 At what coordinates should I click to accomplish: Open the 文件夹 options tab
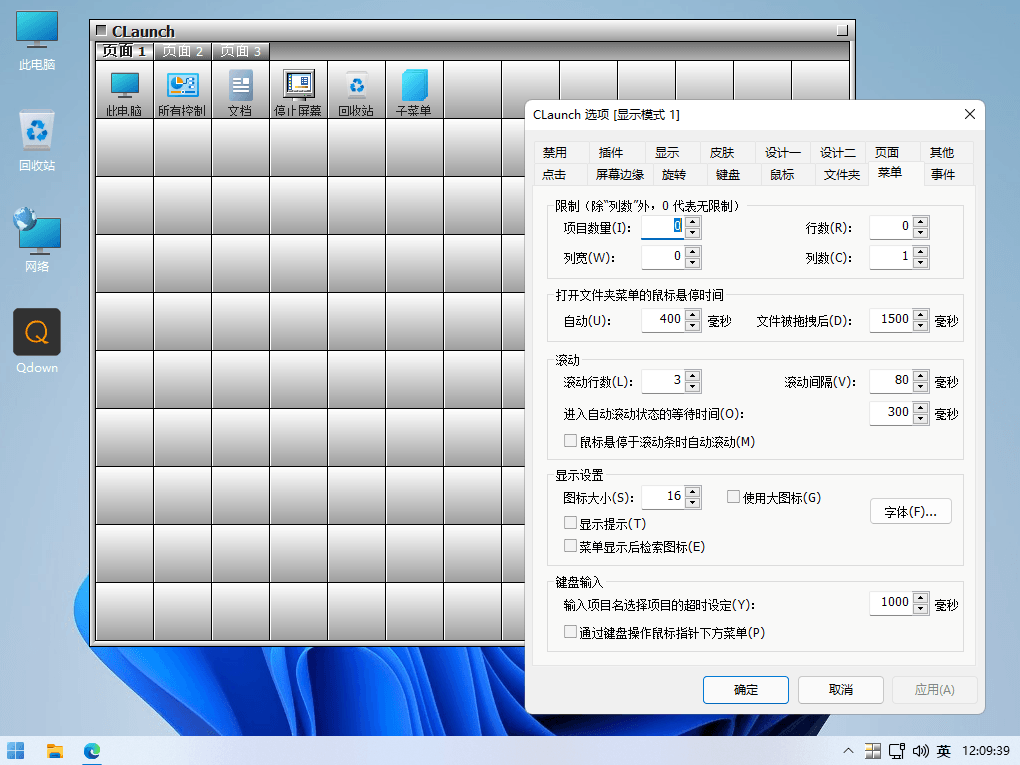point(842,174)
